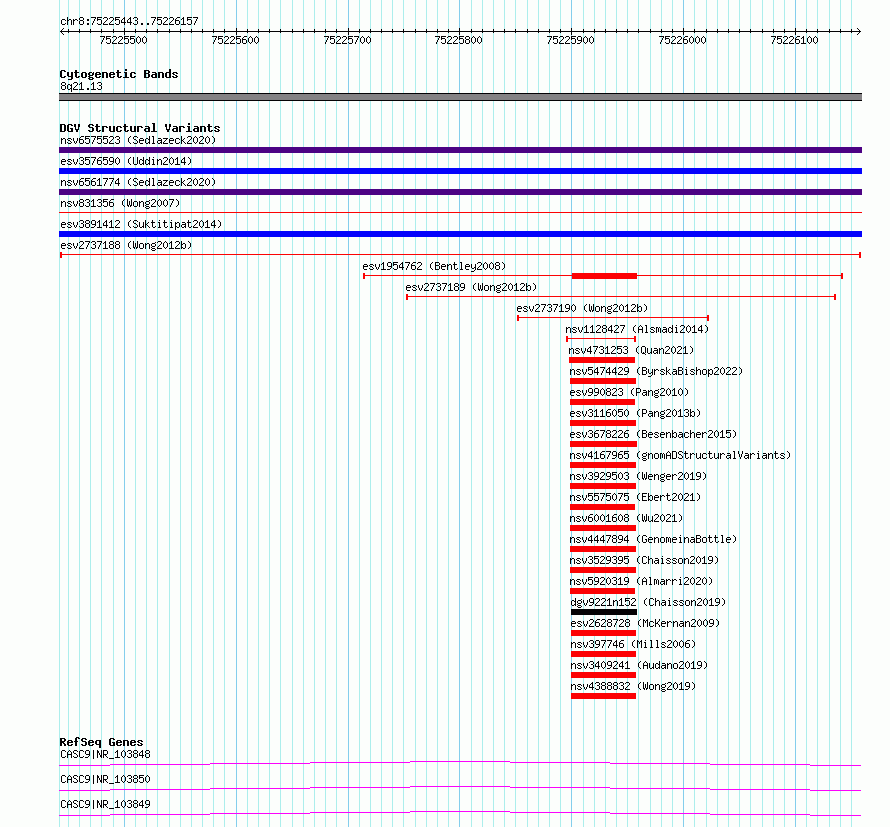Select the esv3116050 (Pang2013b) label
The image size is (890, 827).
click(x=635, y=413)
